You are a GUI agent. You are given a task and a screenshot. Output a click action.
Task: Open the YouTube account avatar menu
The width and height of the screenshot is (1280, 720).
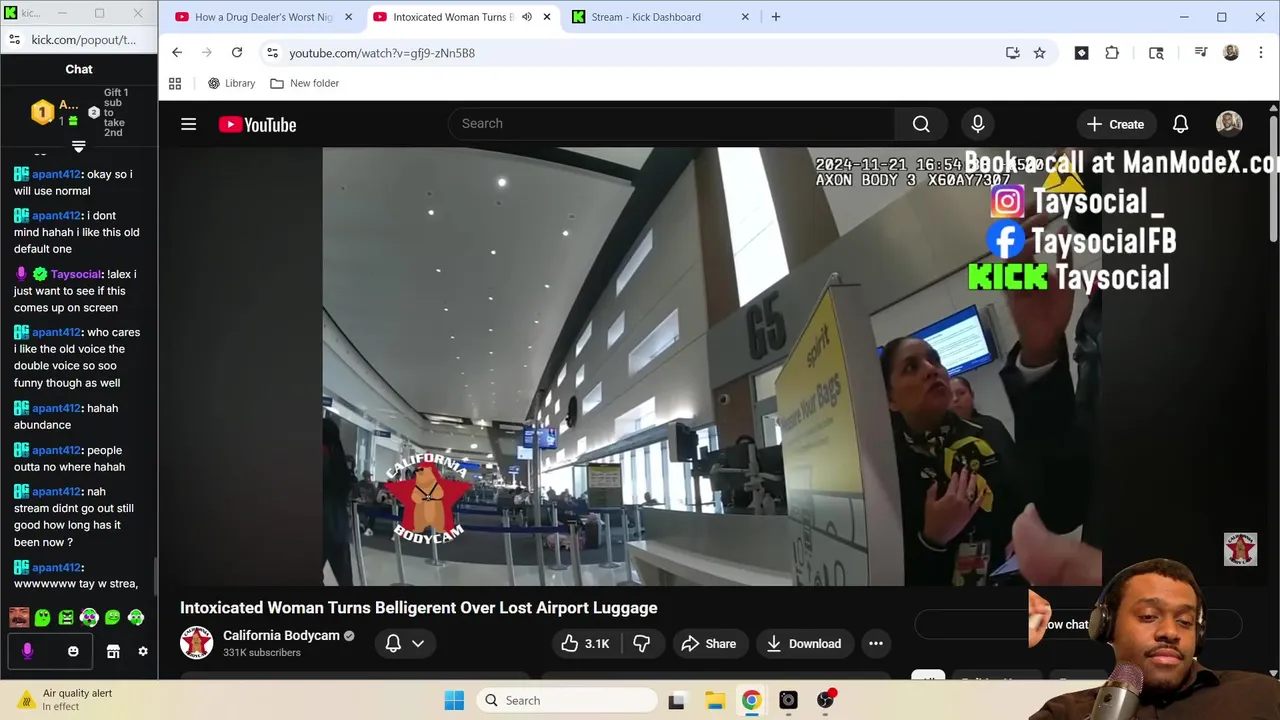1229,124
